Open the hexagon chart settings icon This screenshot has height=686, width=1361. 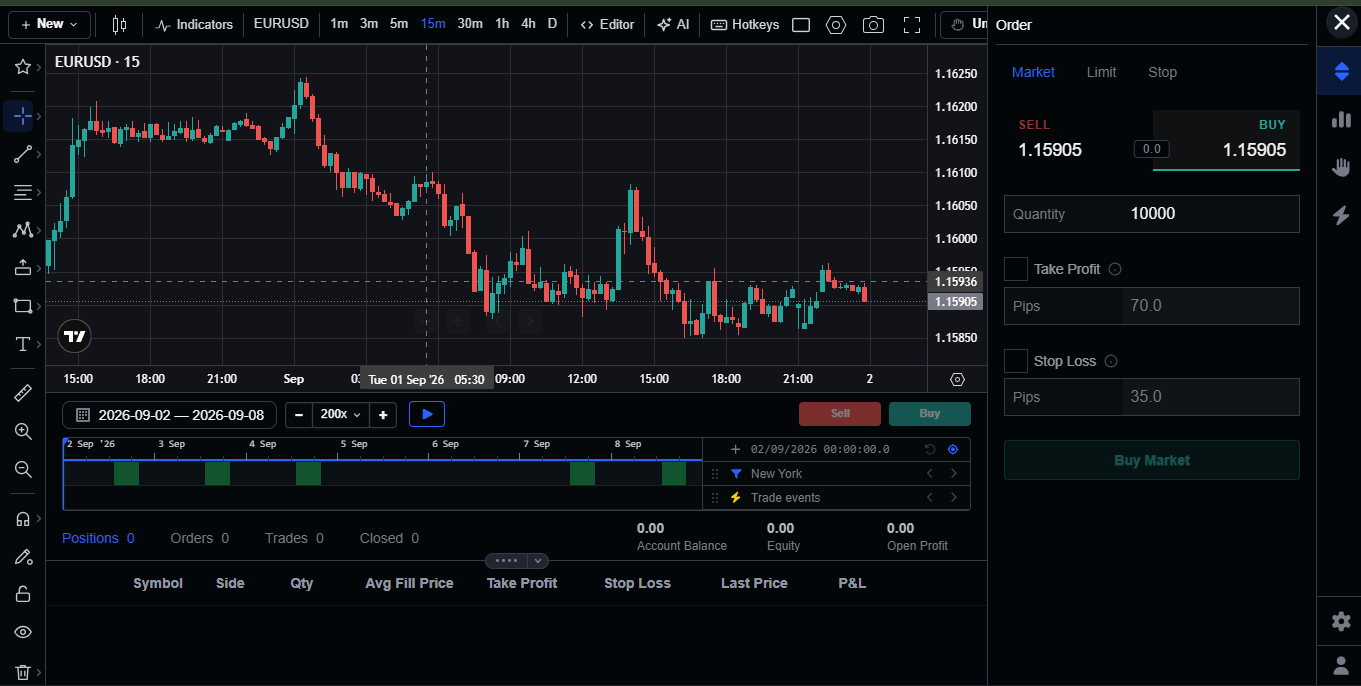pos(836,25)
